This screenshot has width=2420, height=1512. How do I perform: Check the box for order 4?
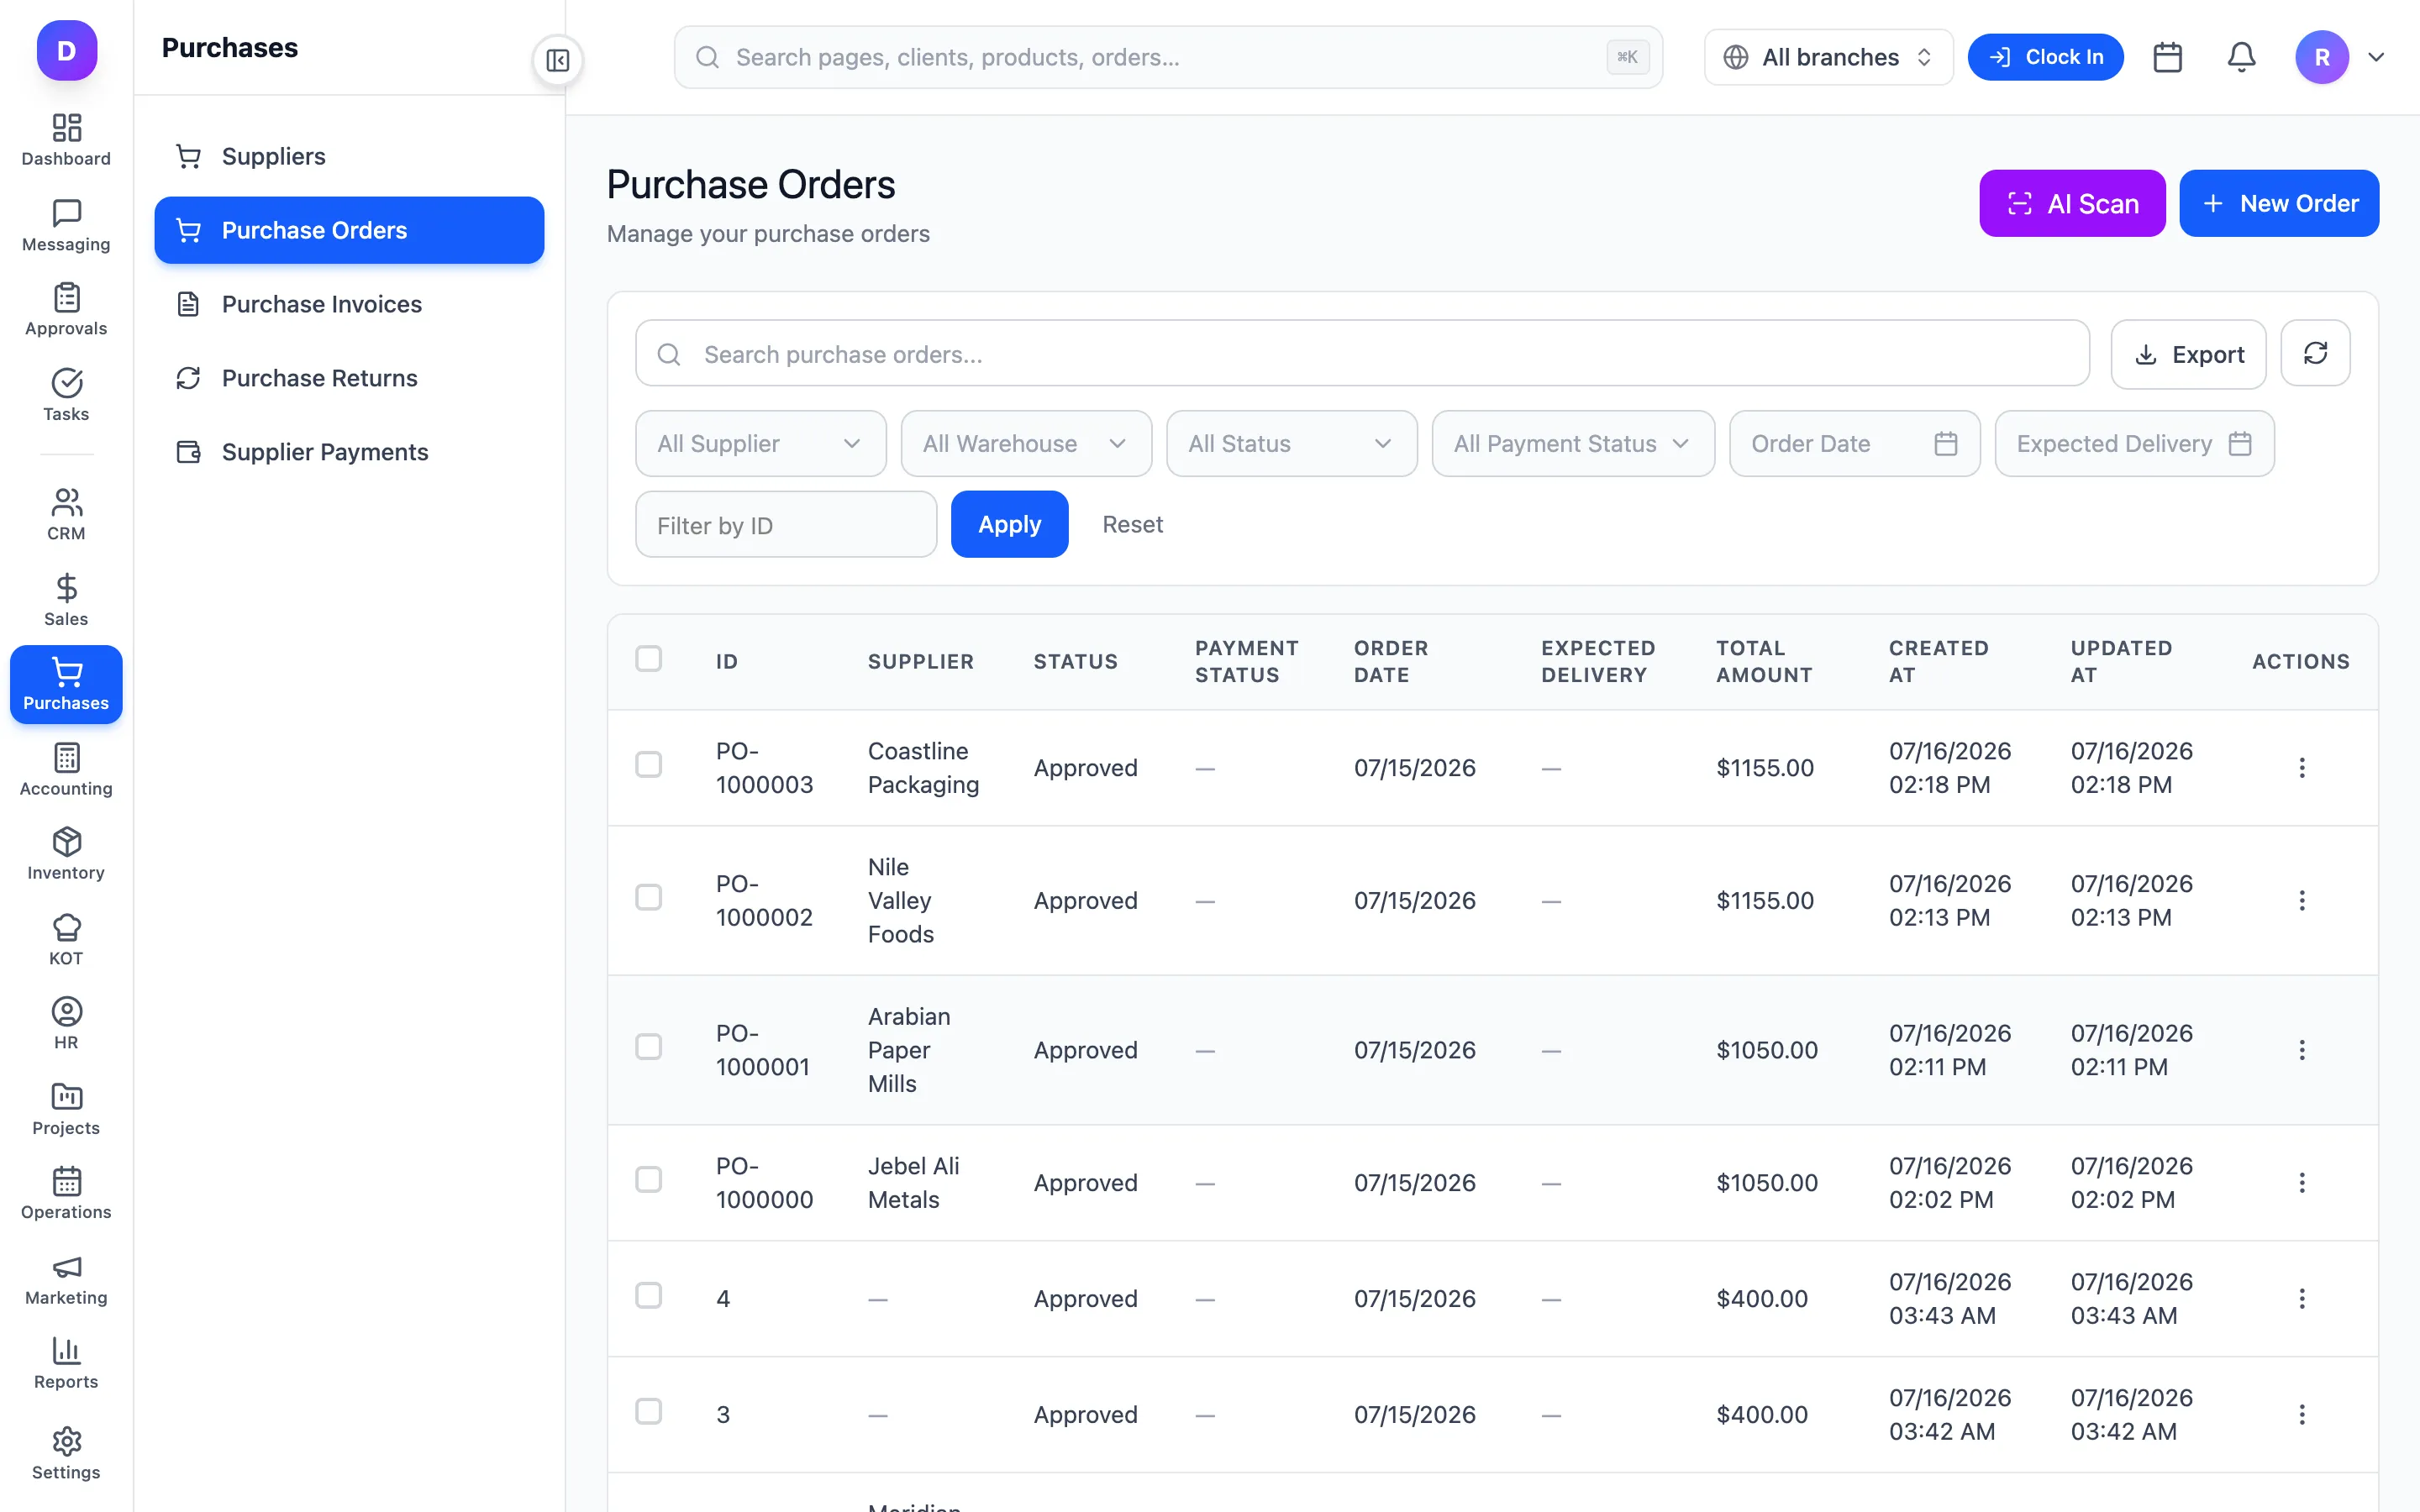[x=649, y=1296]
